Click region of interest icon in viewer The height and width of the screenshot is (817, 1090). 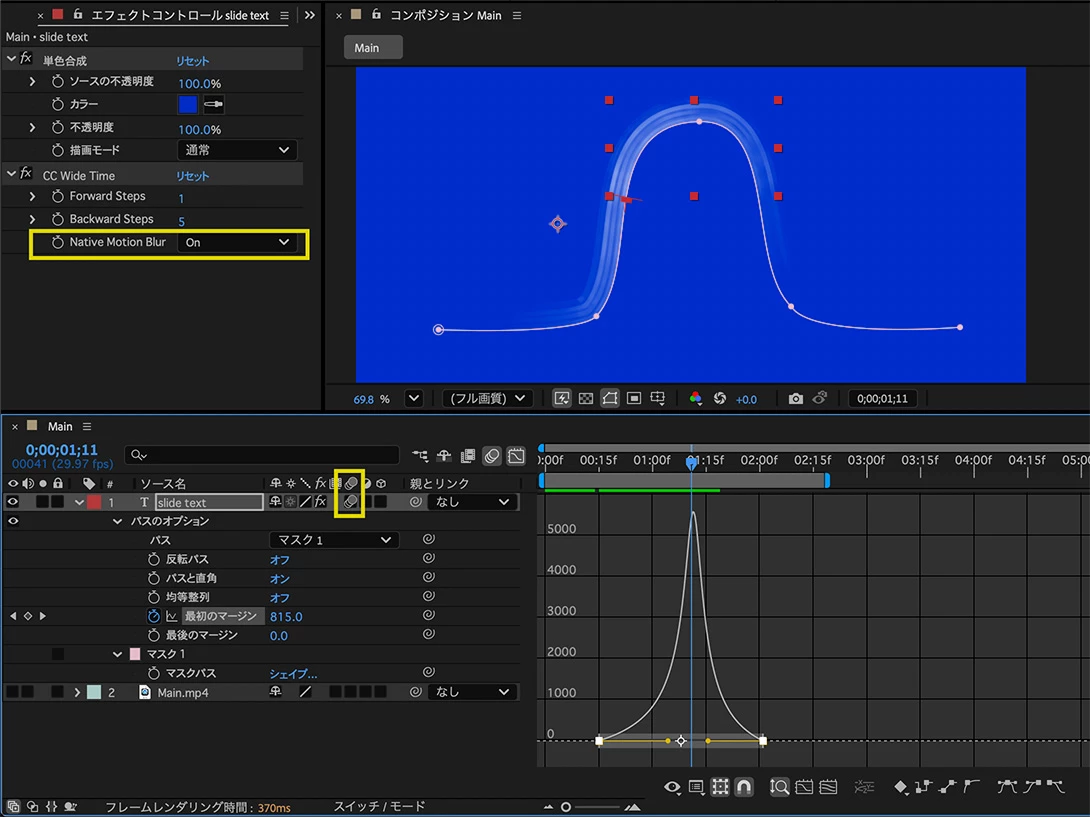point(633,398)
